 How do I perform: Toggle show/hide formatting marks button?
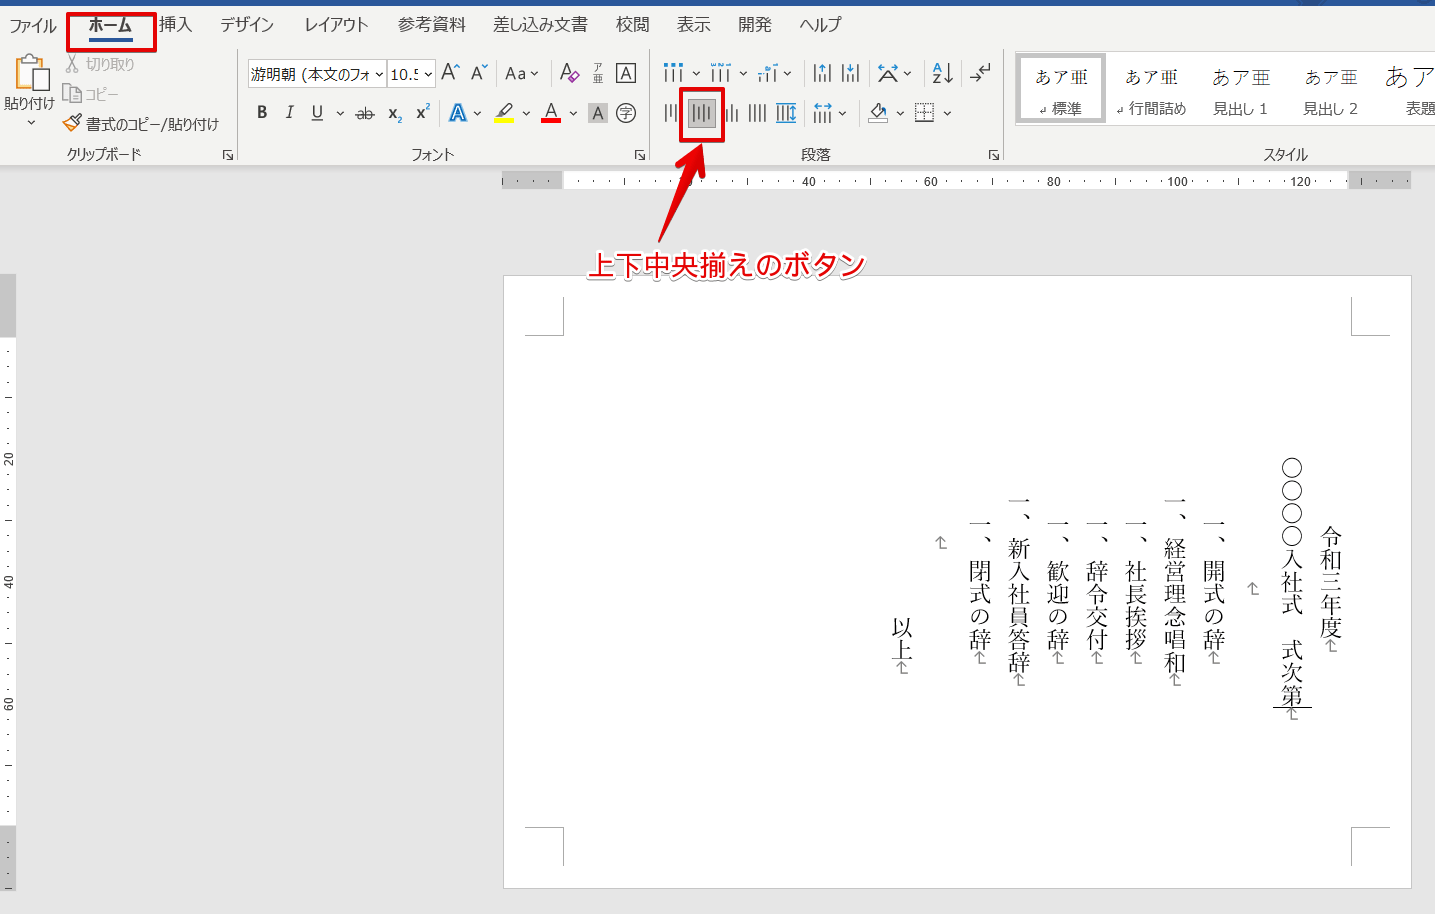[981, 73]
